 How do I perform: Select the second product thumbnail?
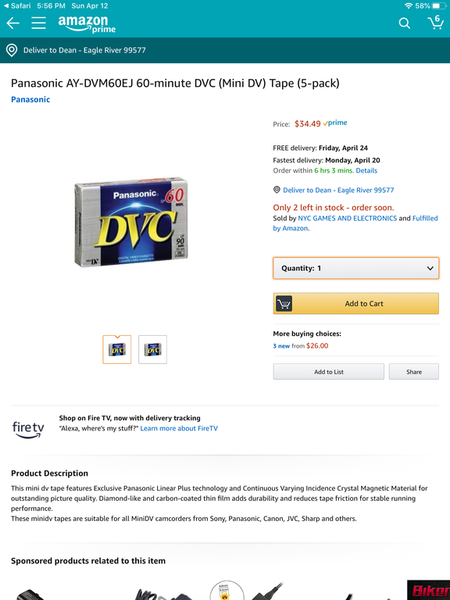(153, 349)
